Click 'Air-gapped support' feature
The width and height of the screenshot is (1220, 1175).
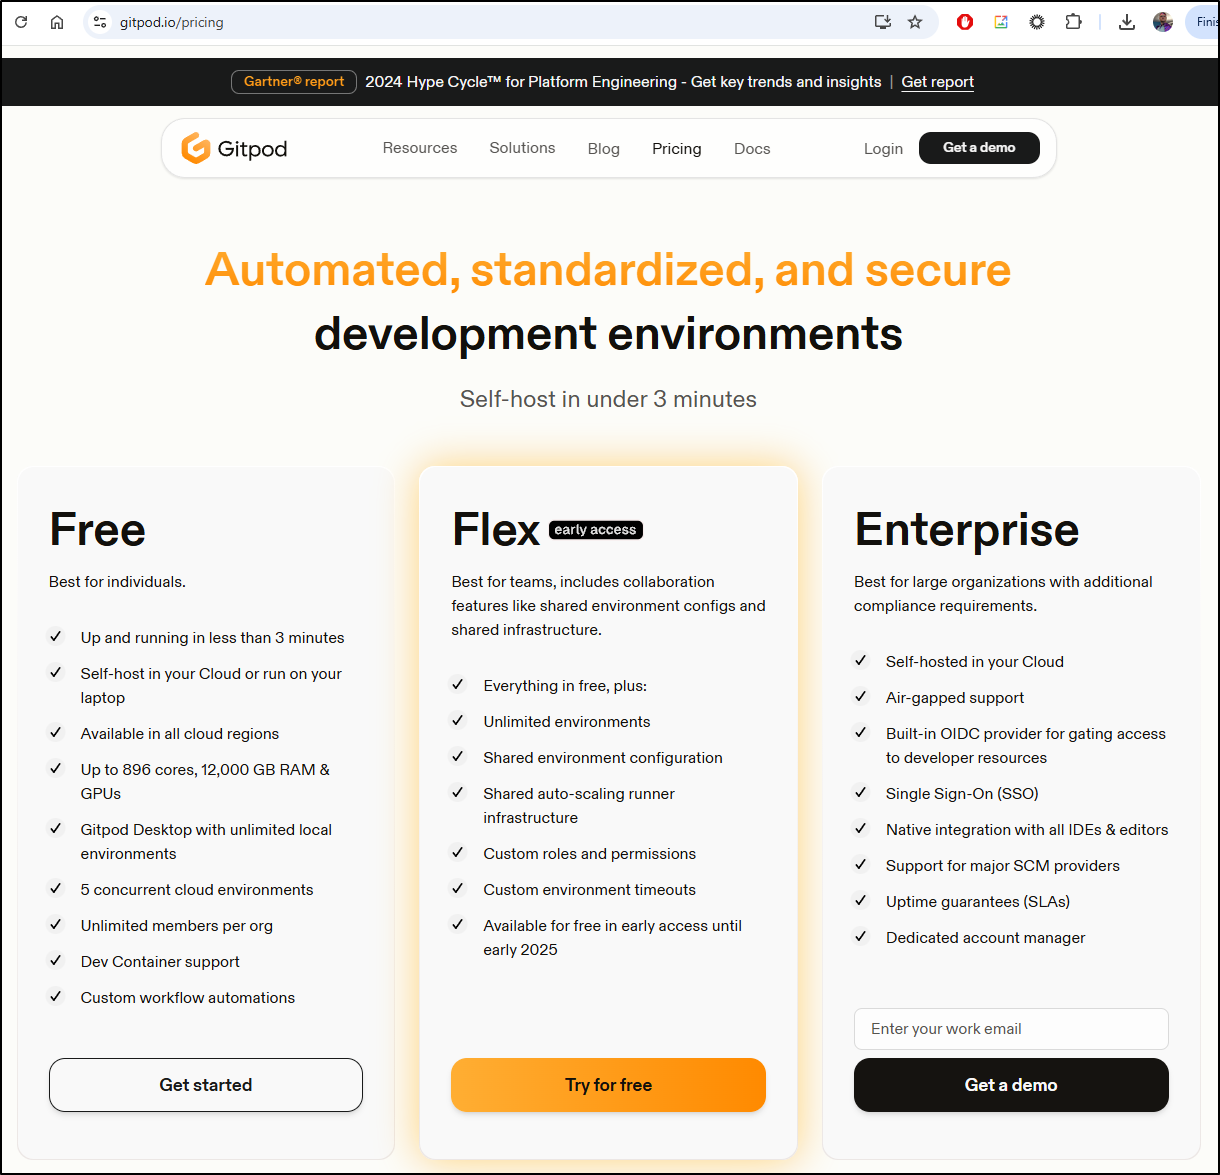pos(955,698)
